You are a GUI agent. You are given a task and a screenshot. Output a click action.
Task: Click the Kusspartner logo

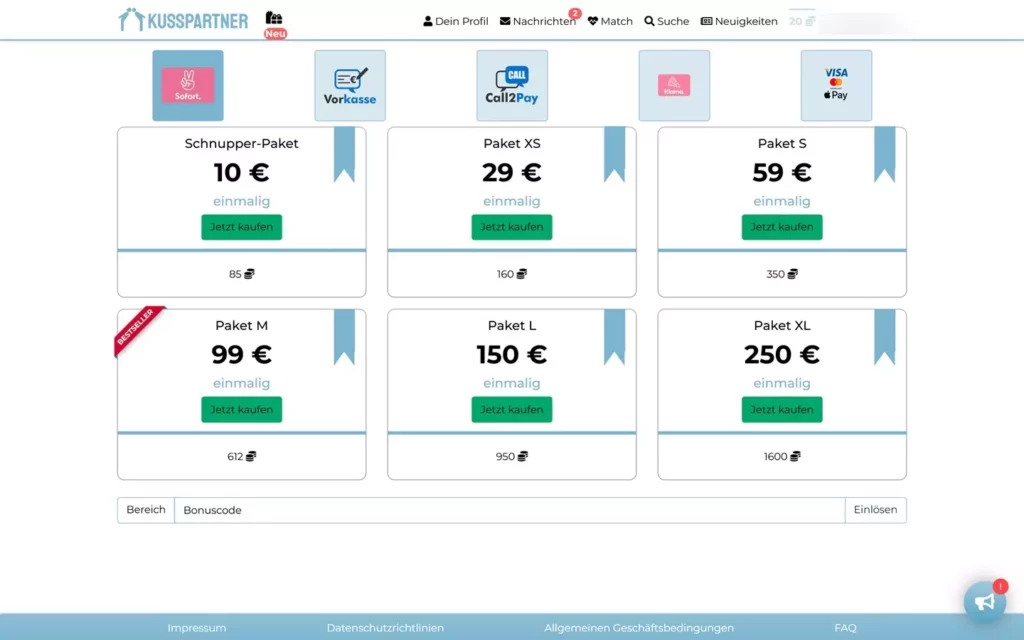pos(181,18)
